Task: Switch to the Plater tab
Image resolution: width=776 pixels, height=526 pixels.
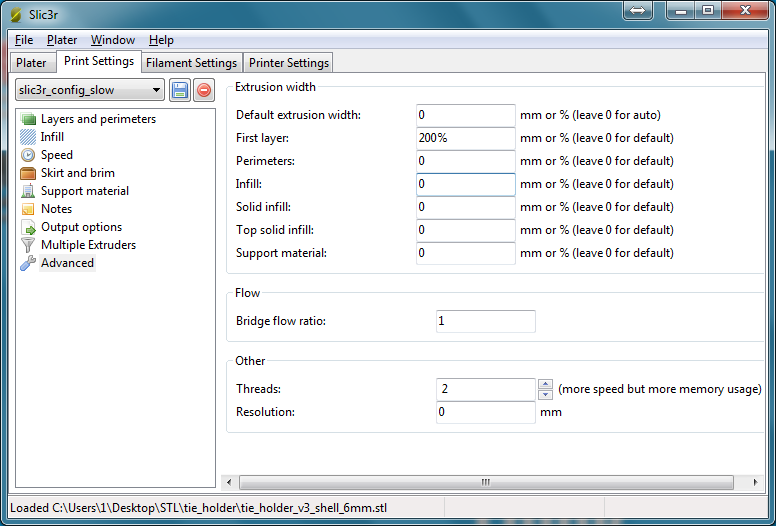Action: point(31,63)
